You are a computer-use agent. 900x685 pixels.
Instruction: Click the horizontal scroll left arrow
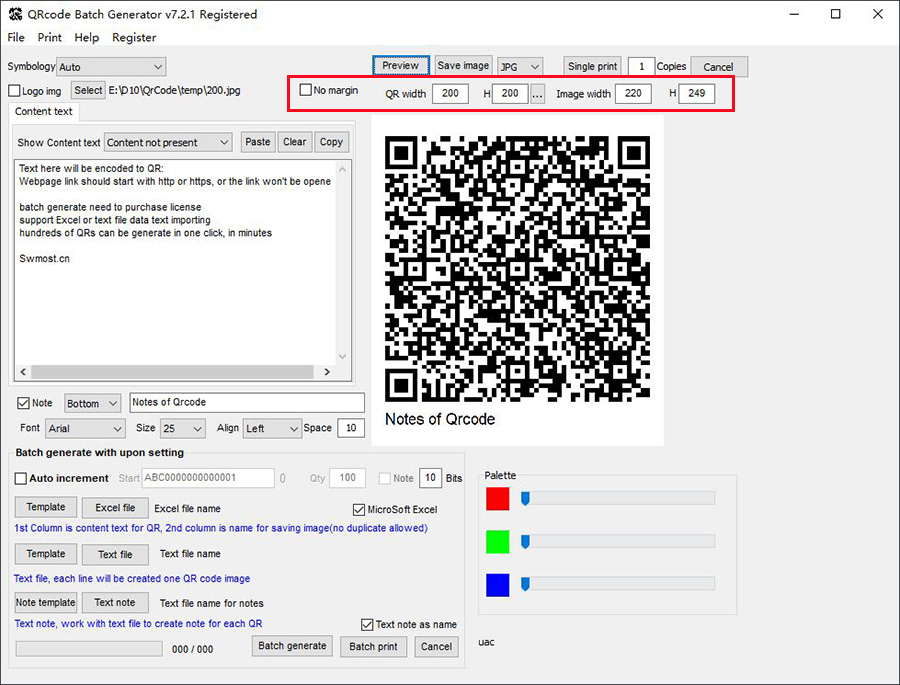[x=23, y=372]
